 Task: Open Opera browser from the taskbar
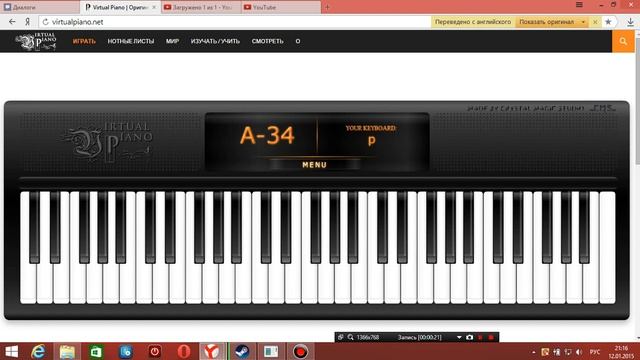184,351
